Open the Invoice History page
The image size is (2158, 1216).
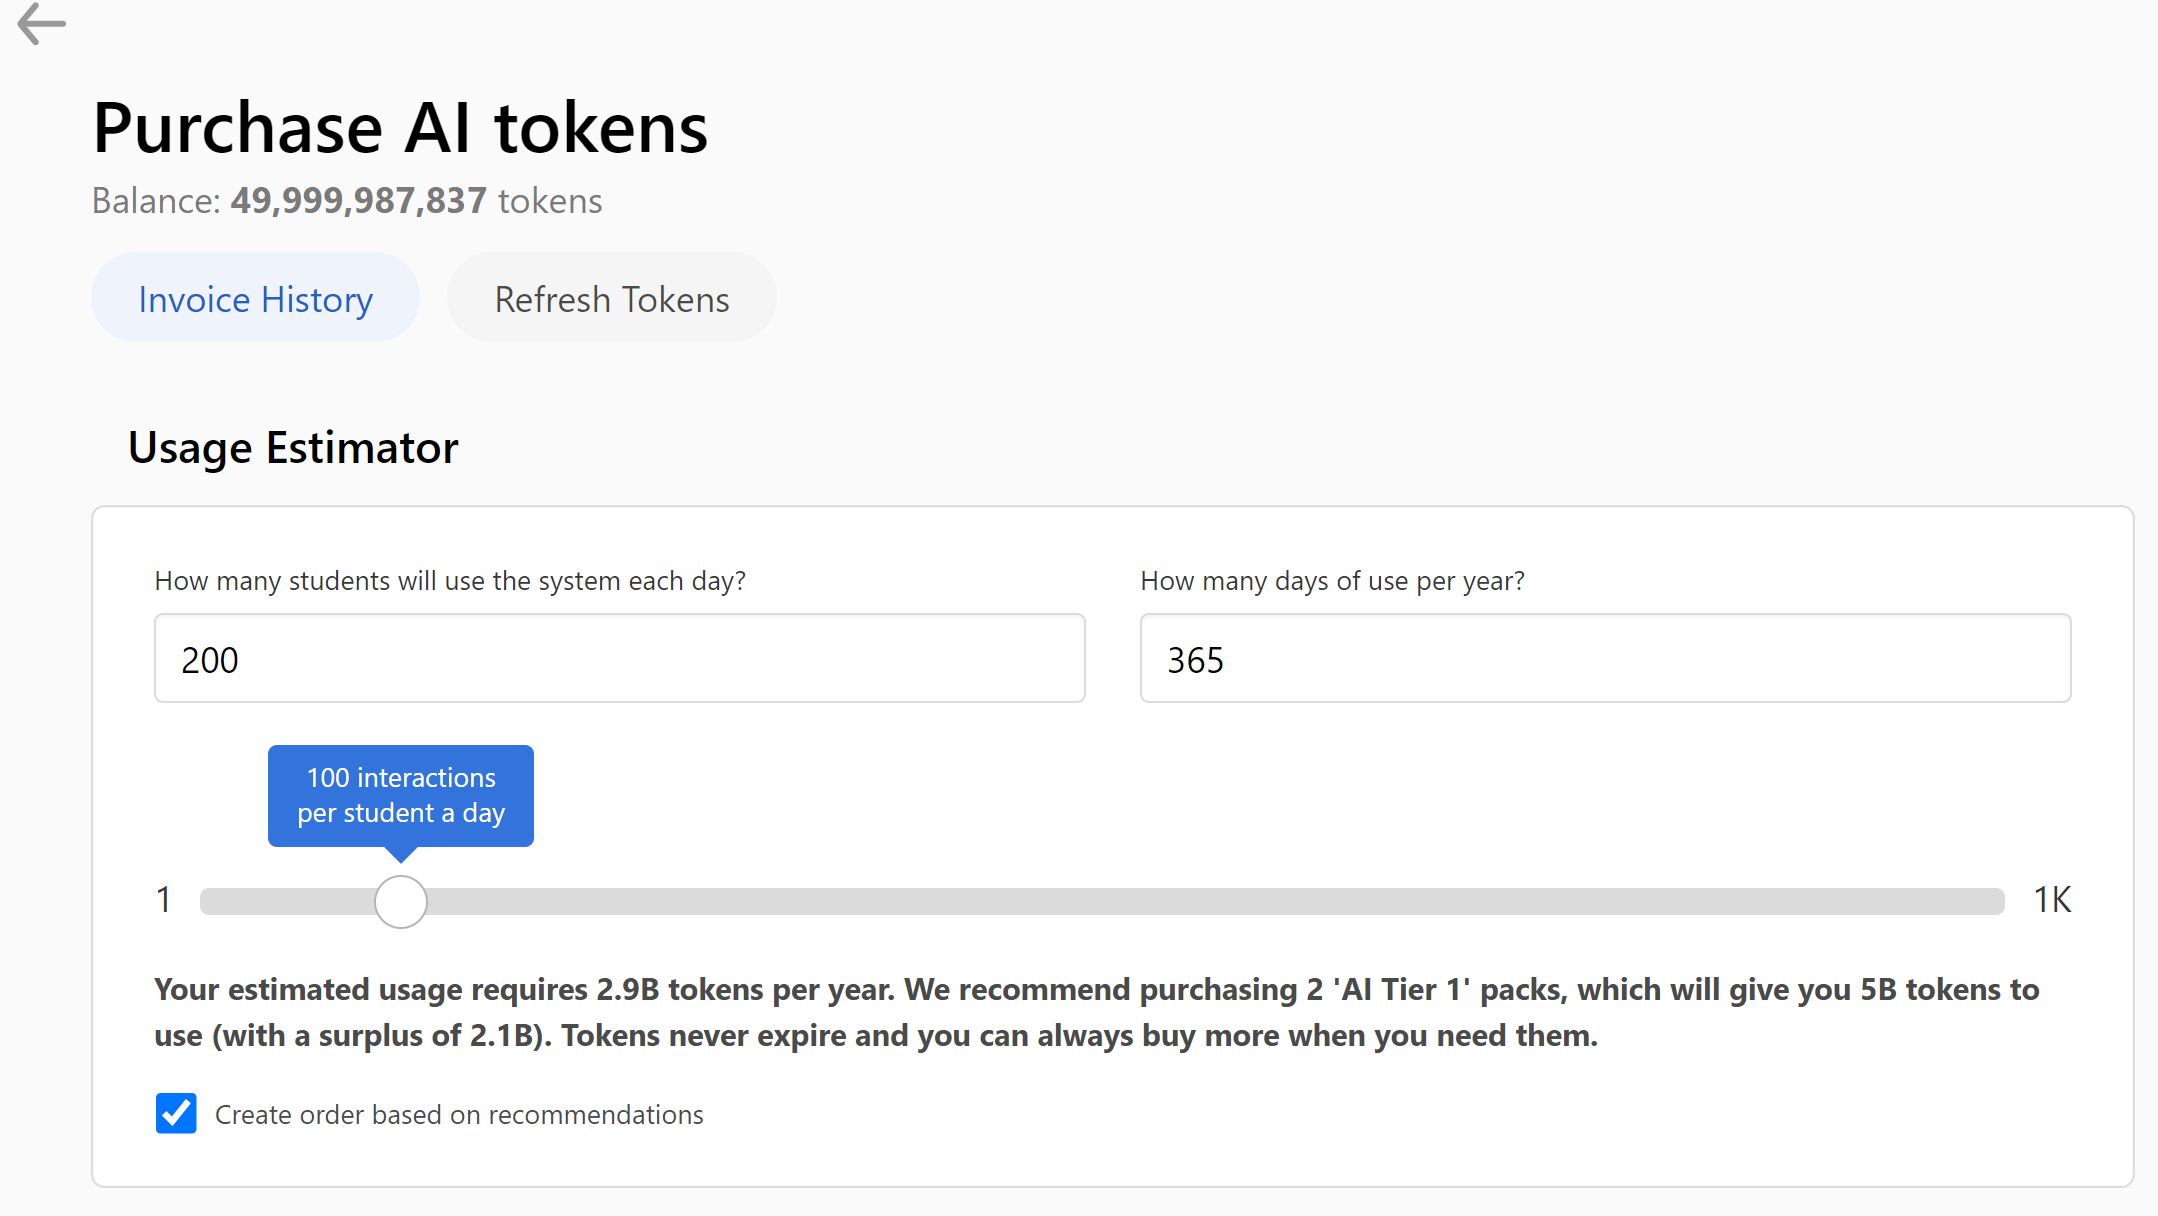point(255,299)
